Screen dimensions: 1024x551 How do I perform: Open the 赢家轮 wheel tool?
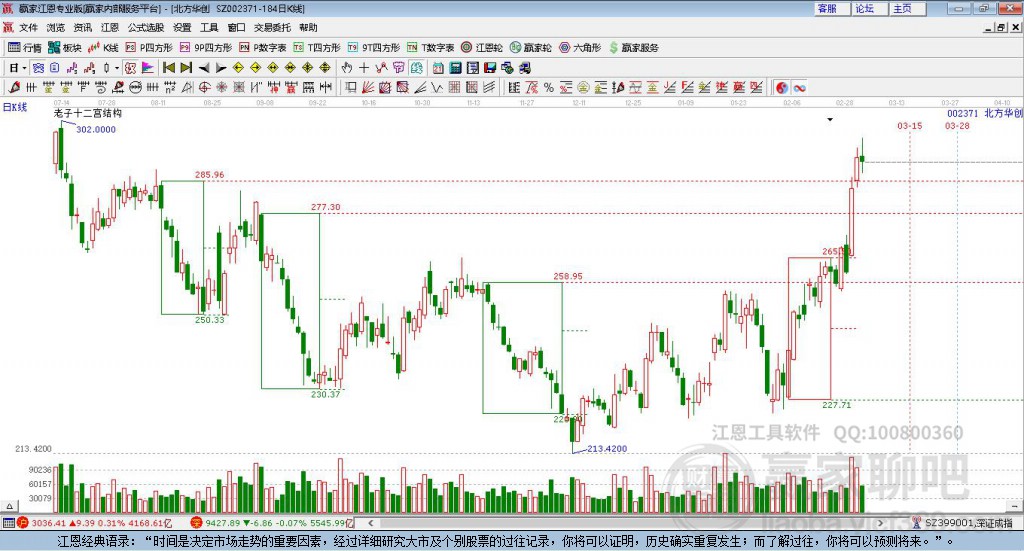[x=530, y=48]
